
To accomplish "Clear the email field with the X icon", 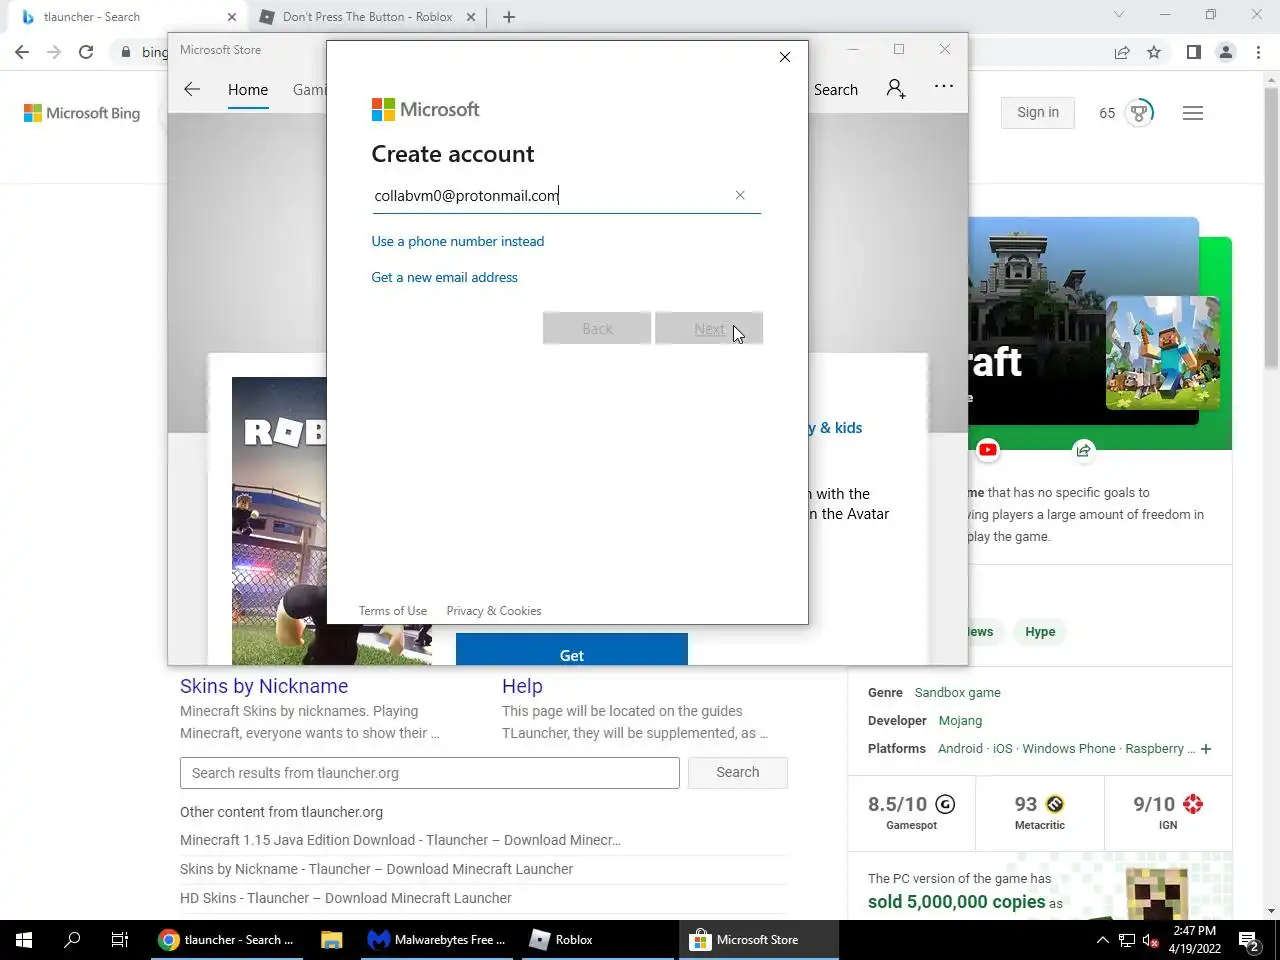I will 740,195.
